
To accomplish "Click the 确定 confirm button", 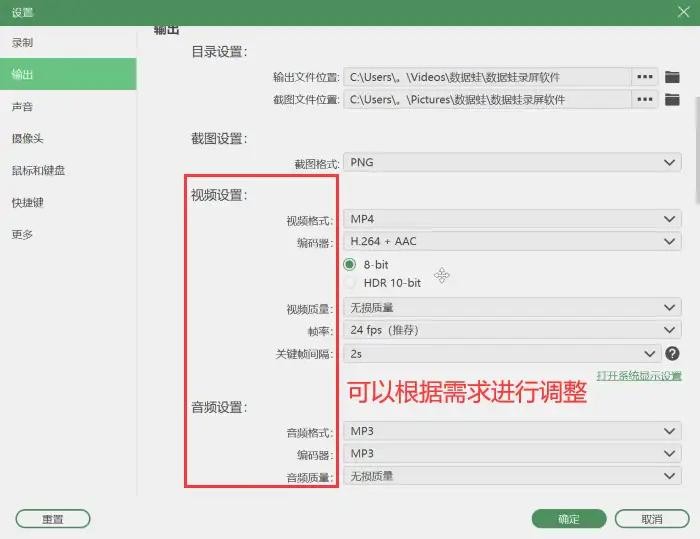I will [x=568, y=519].
